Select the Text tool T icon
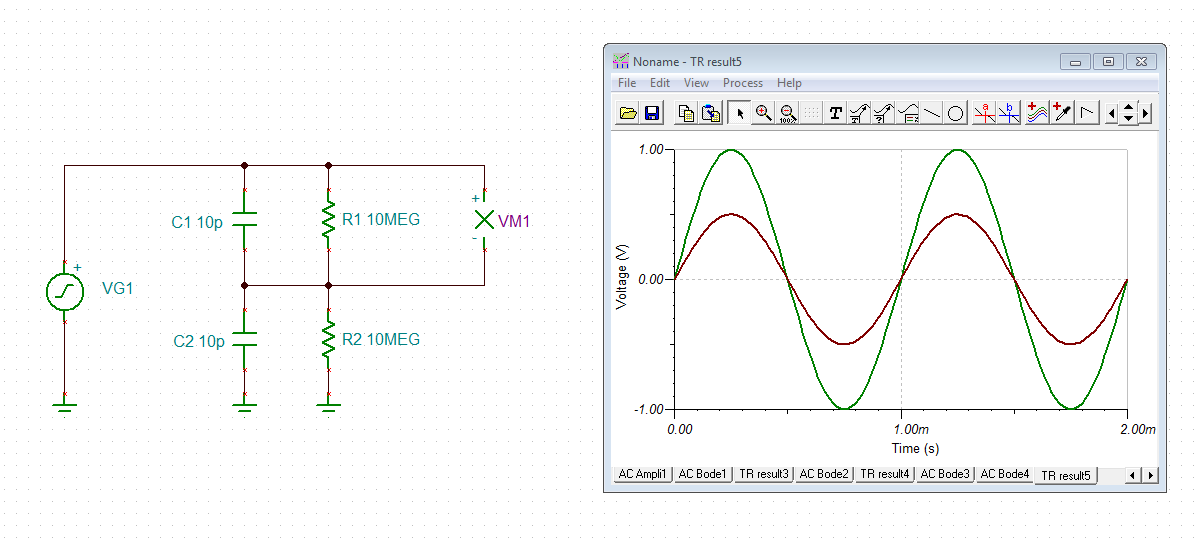Screen dimensions: 1204x541 [x=836, y=113]
